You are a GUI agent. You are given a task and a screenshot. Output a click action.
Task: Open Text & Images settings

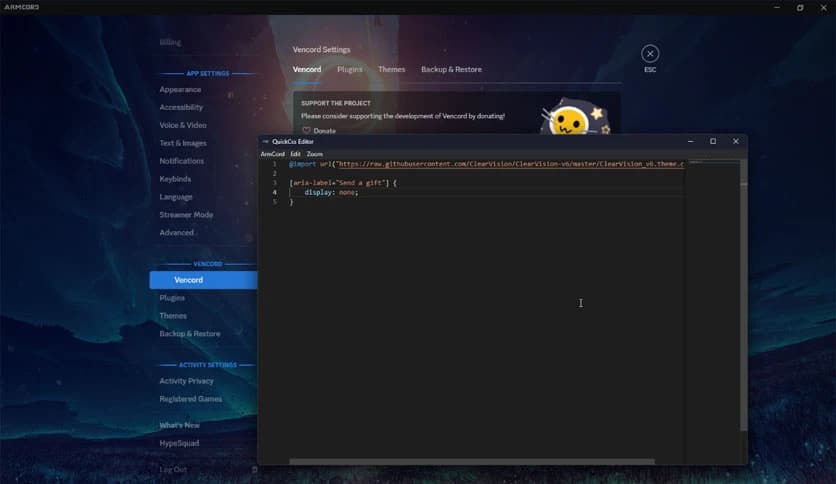183,143
